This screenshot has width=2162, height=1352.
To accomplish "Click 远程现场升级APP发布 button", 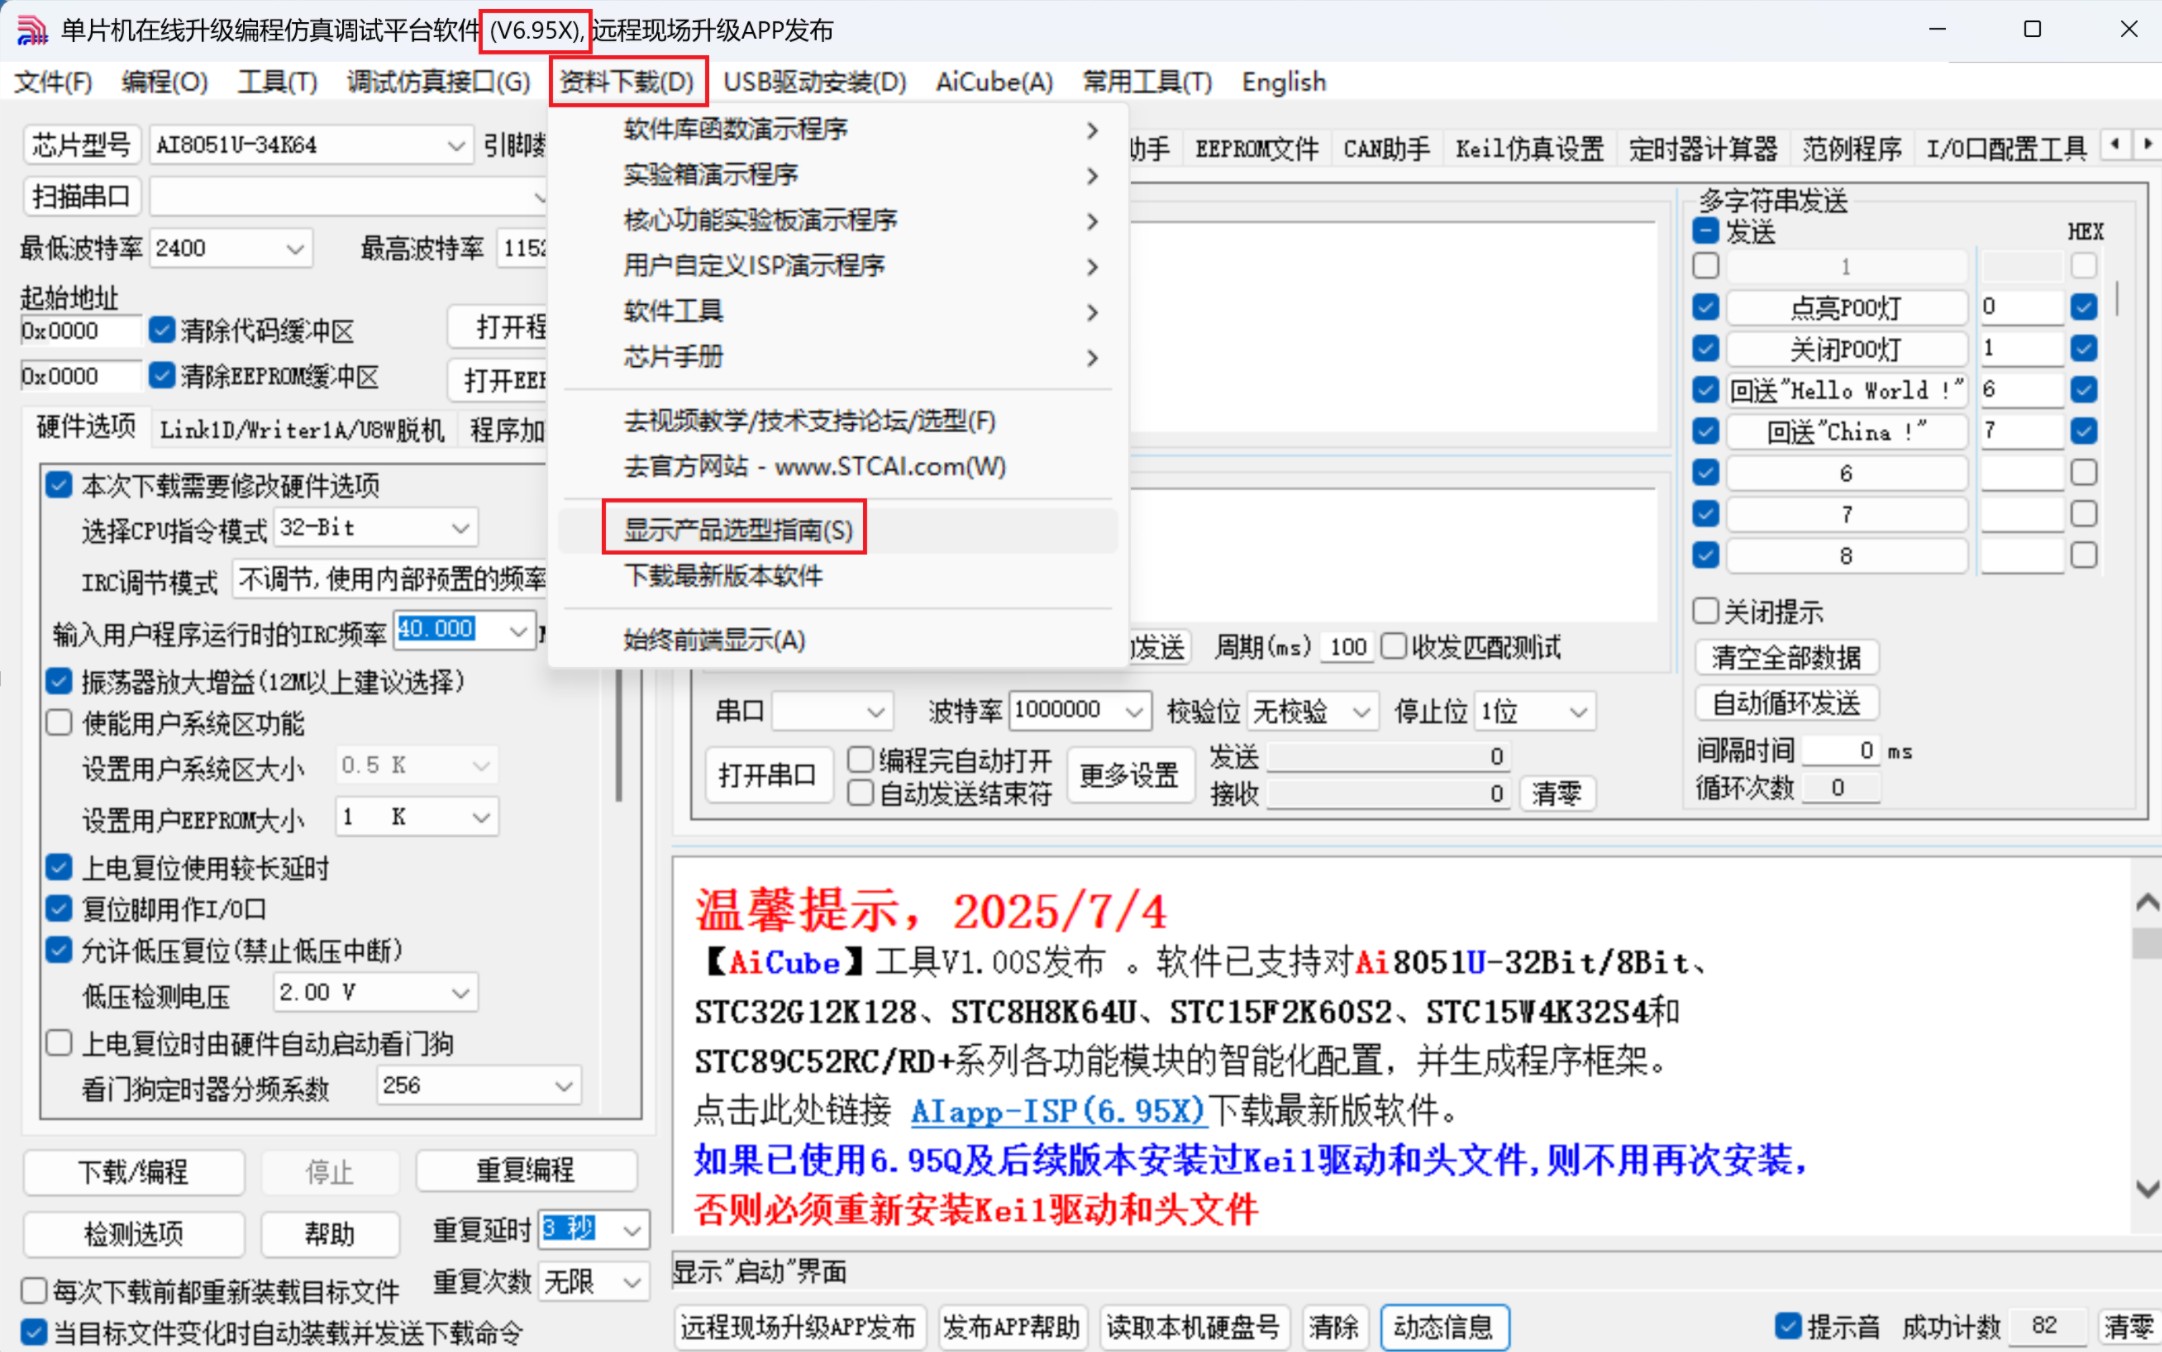I will [799, 1327].
